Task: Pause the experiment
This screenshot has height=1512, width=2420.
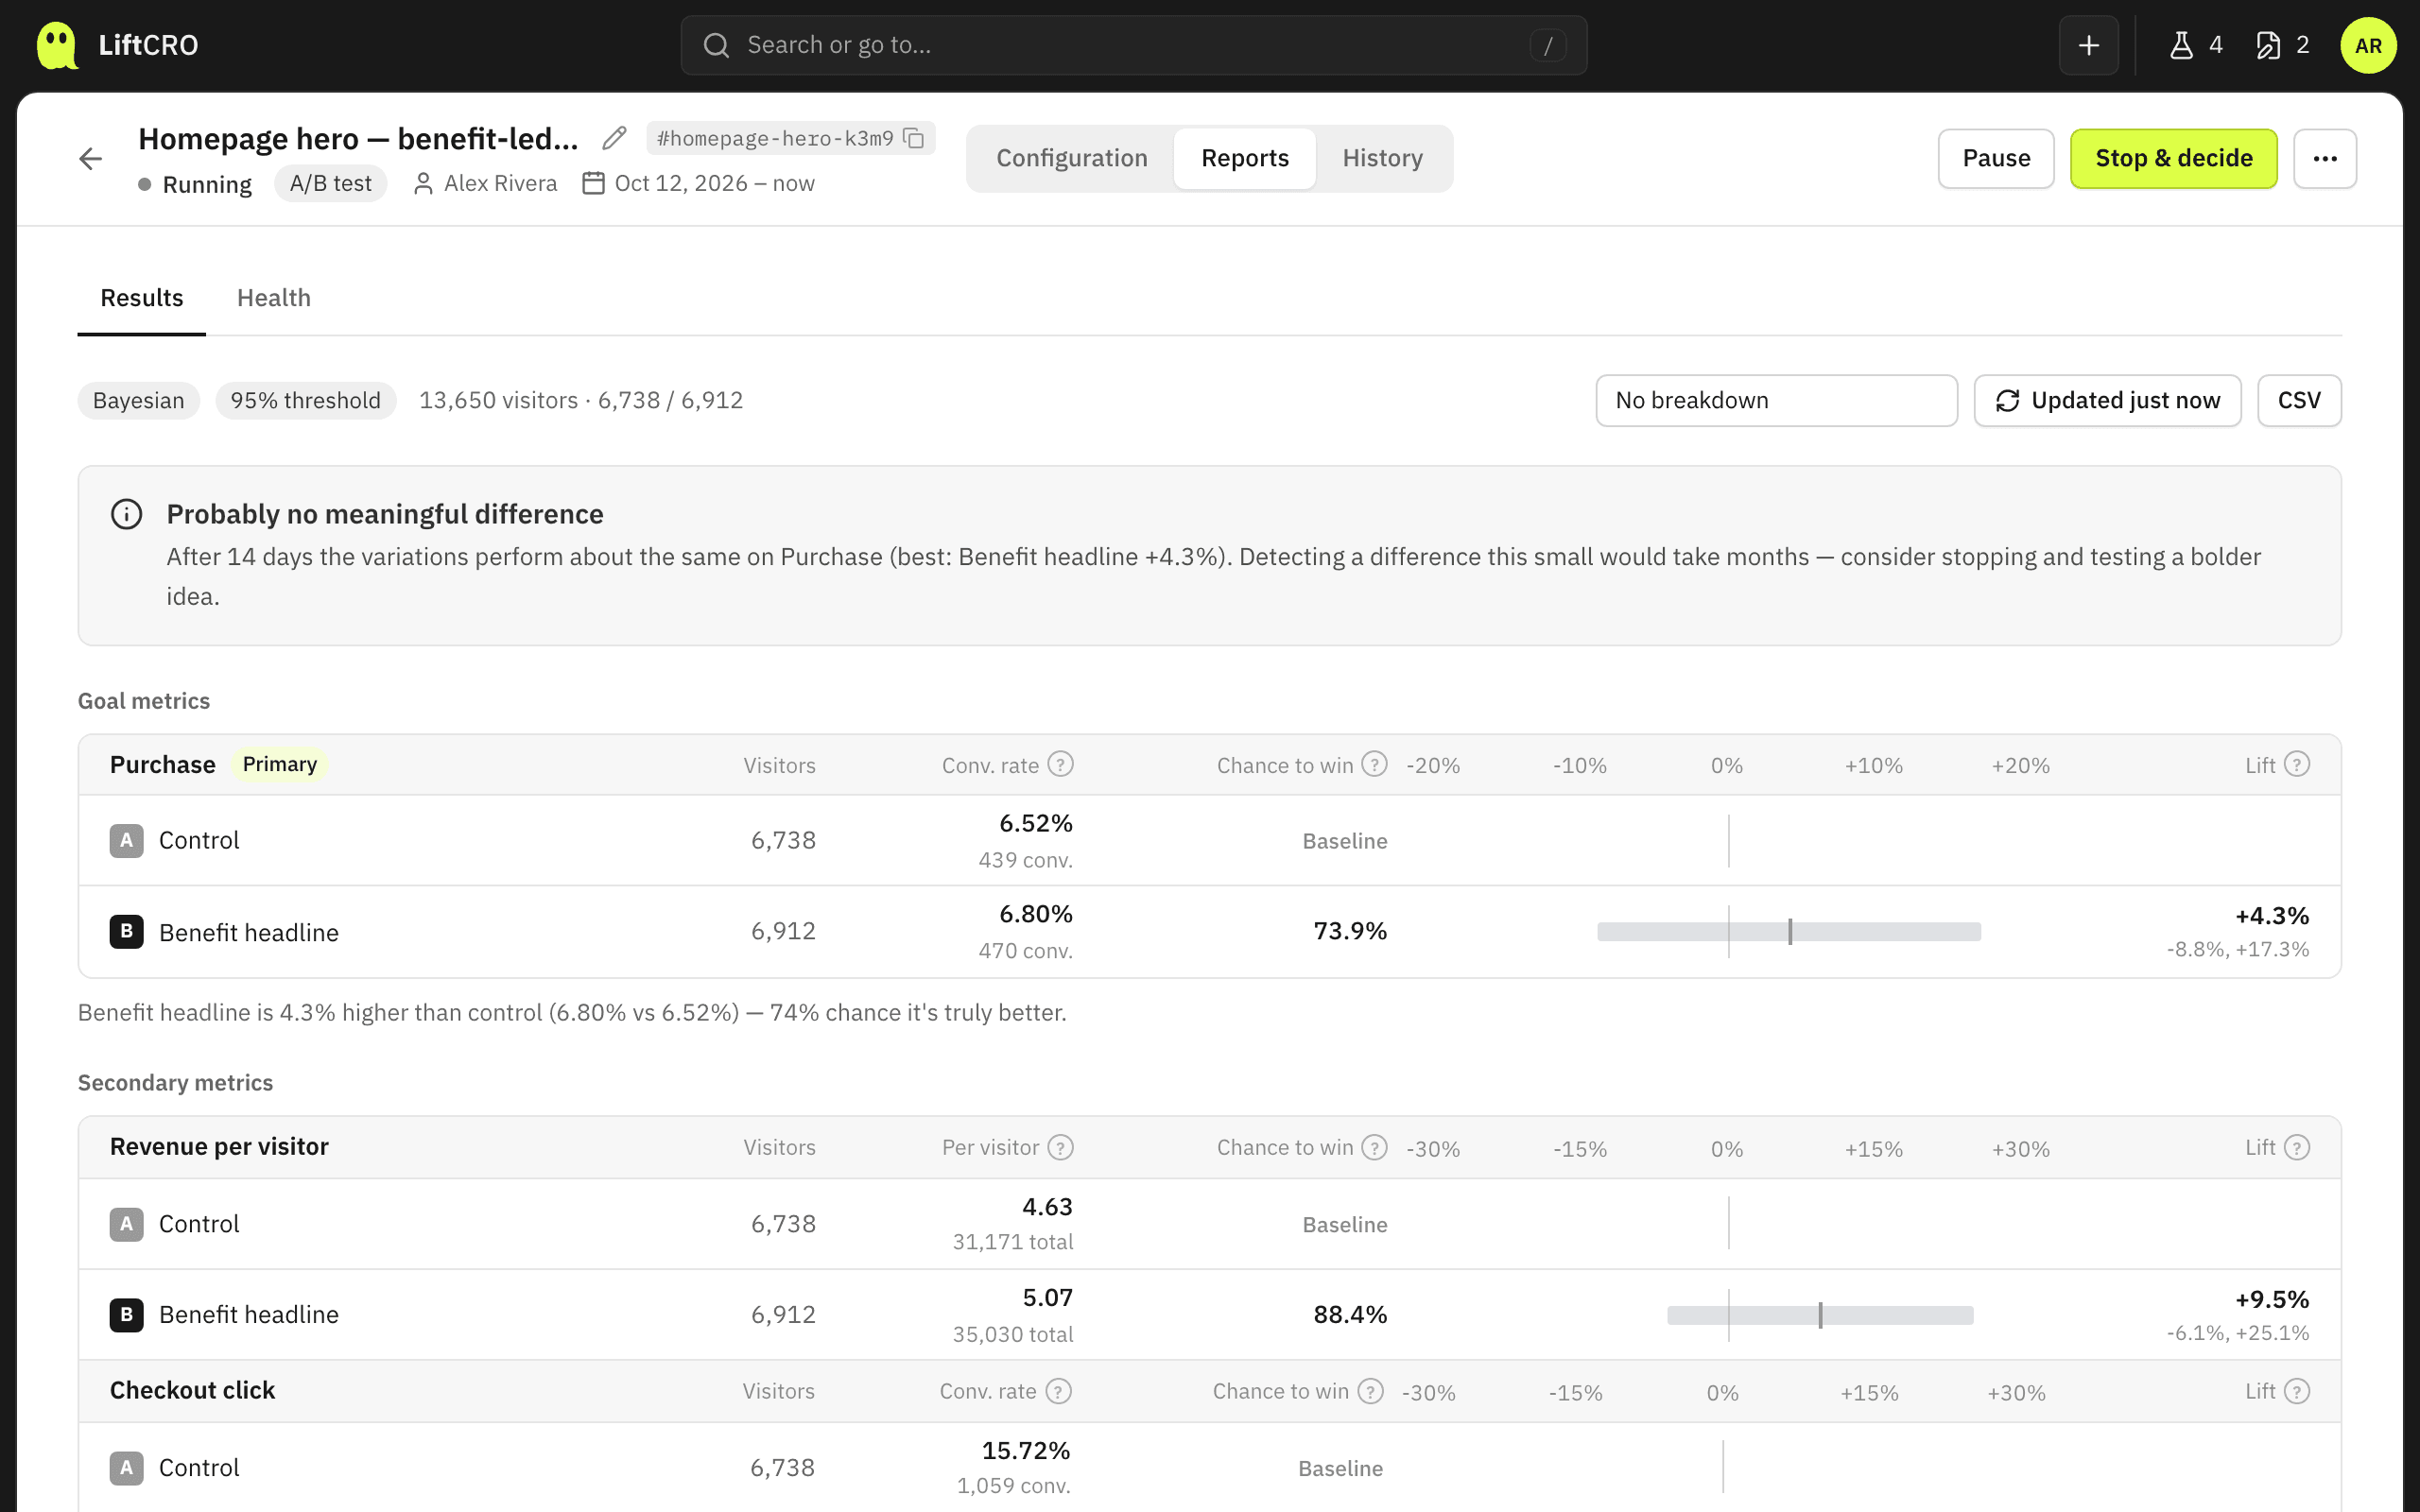Action: point(1996,159)
